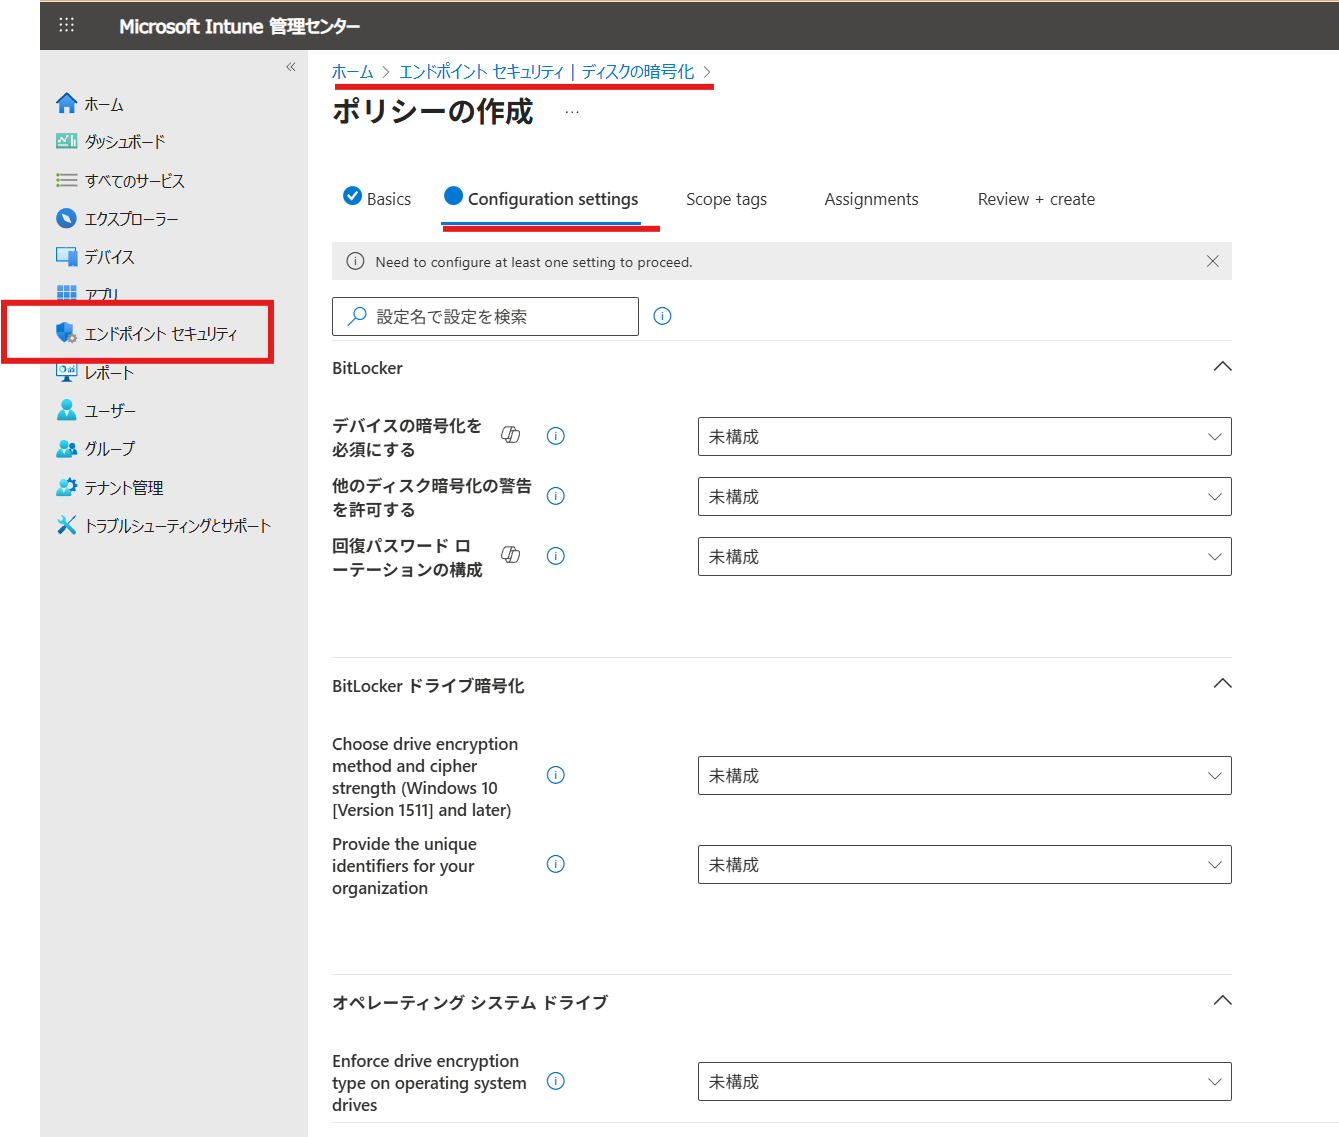Viewport: 1339px width, 1137px height.
Task: Show info for drive encryption method setting
Action: click(x=556, y=775)
